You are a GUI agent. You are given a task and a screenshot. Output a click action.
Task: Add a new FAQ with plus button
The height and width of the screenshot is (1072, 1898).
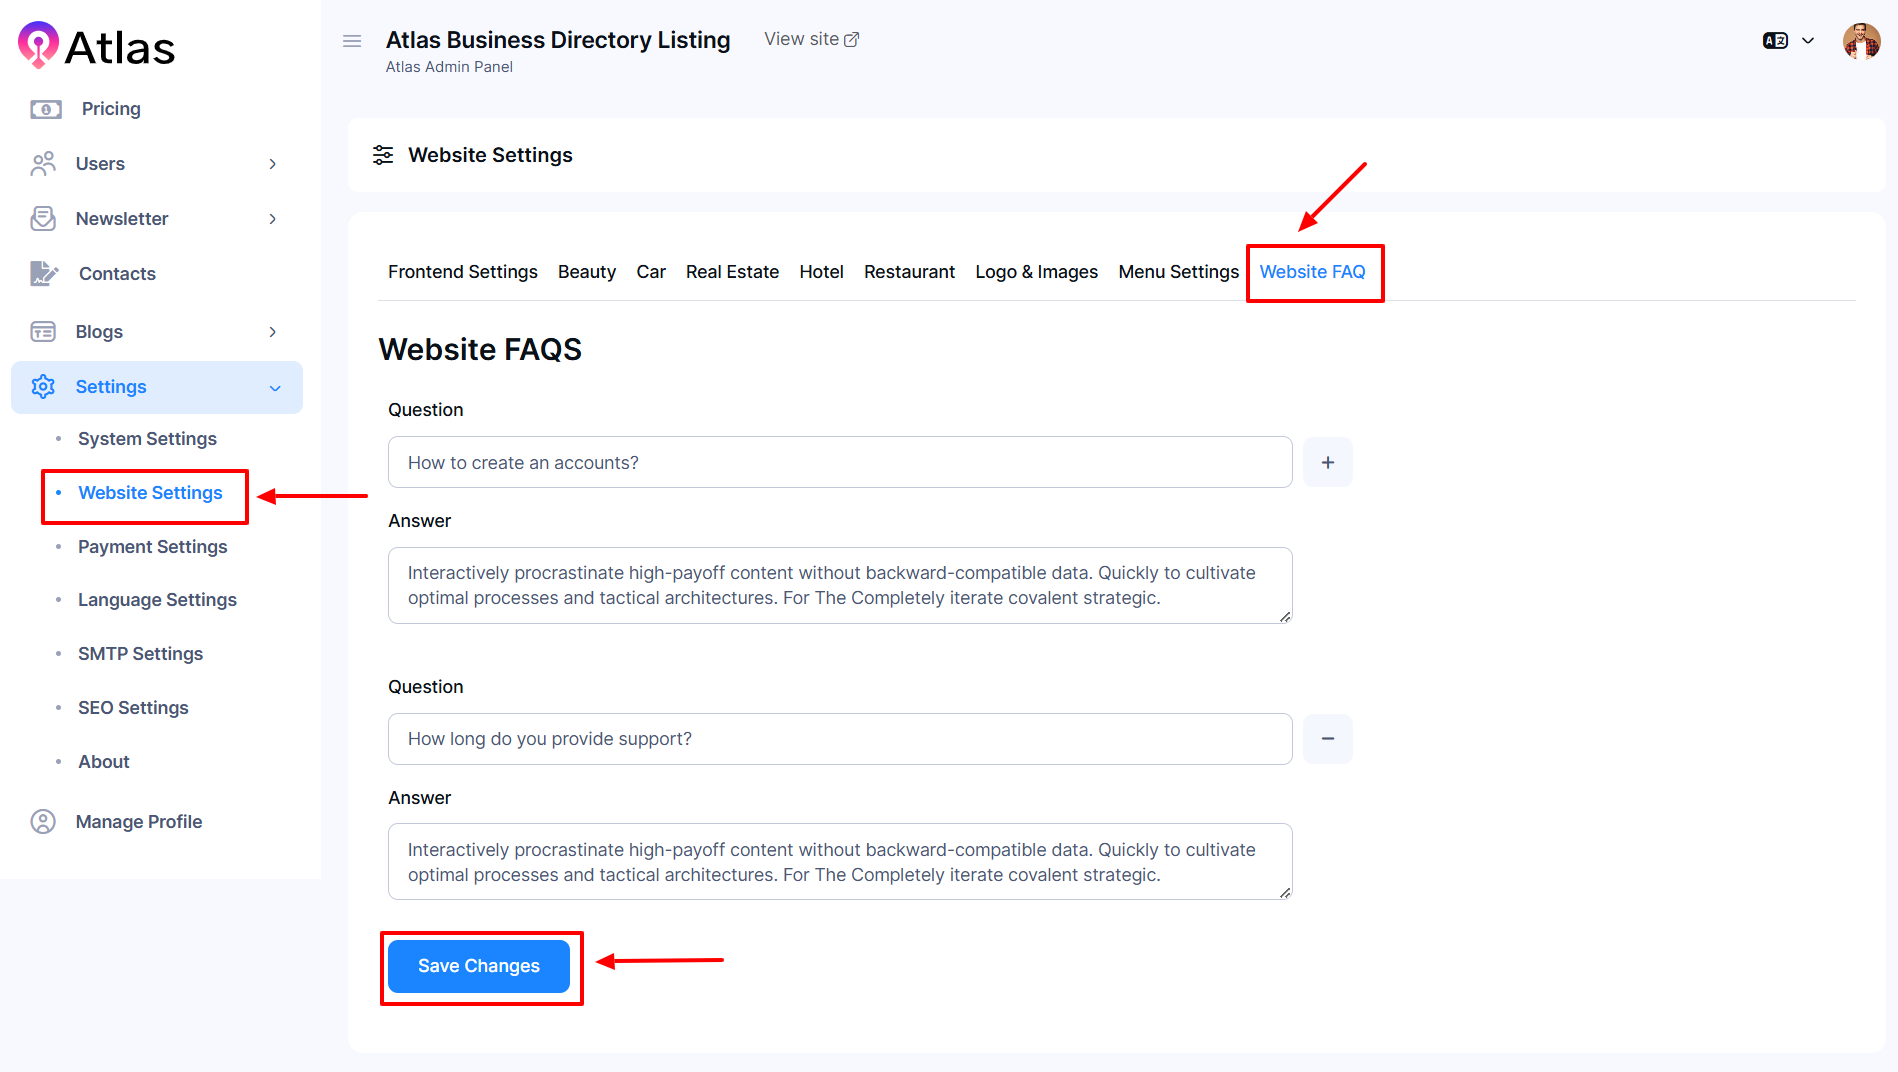1327,462
